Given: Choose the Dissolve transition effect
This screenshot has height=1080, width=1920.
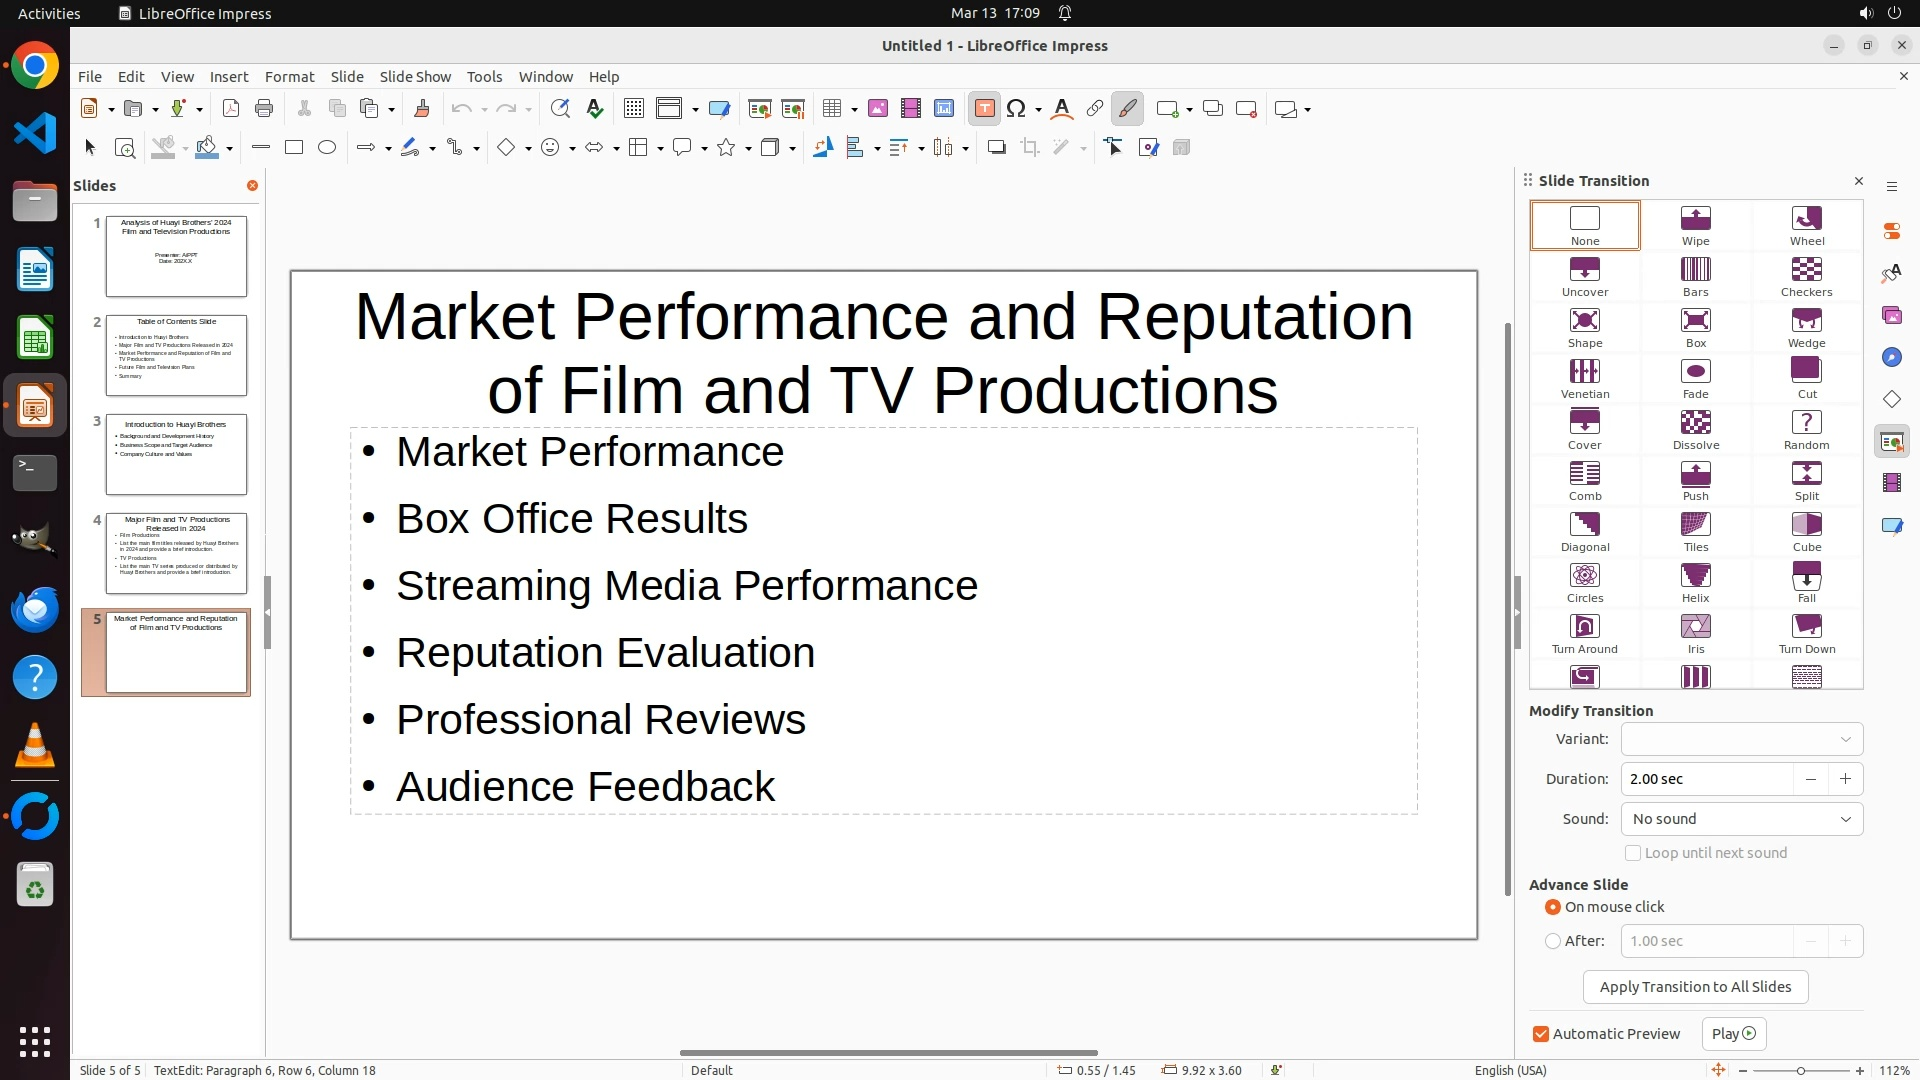Looking at the screenshot, I should point(1695,429).
